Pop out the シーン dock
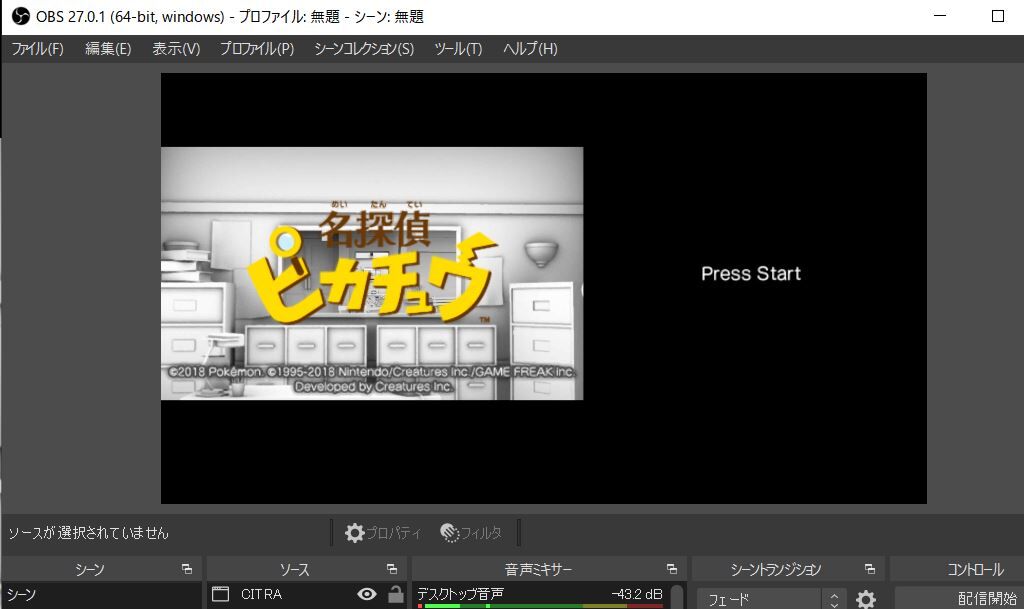The height and width of the screenshot is (609, 1024). pyautogui.click(x=187, y=569)
